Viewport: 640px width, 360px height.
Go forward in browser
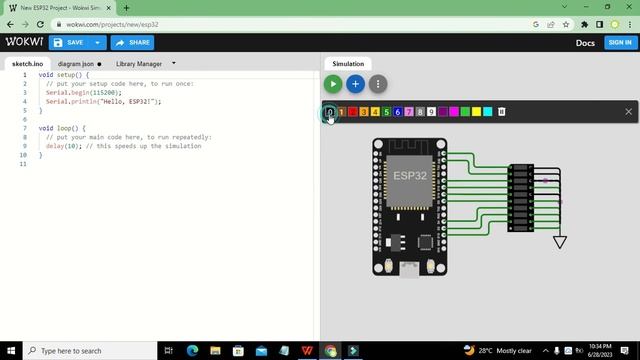click(x=25, y=24)
